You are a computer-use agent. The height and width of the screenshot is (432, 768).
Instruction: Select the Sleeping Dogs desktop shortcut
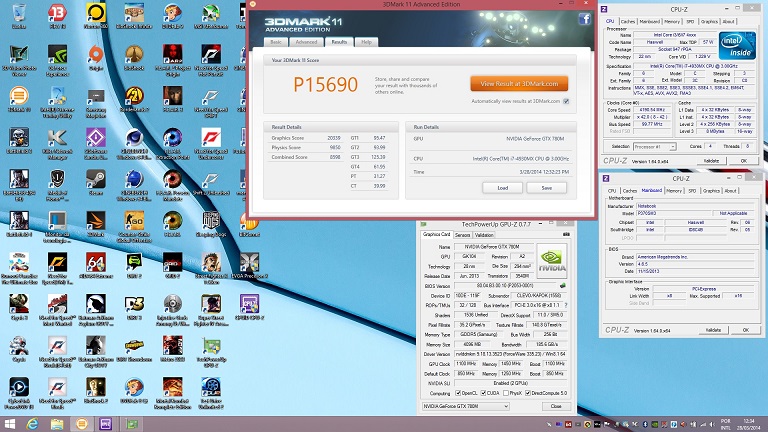[x=211, y=224]
